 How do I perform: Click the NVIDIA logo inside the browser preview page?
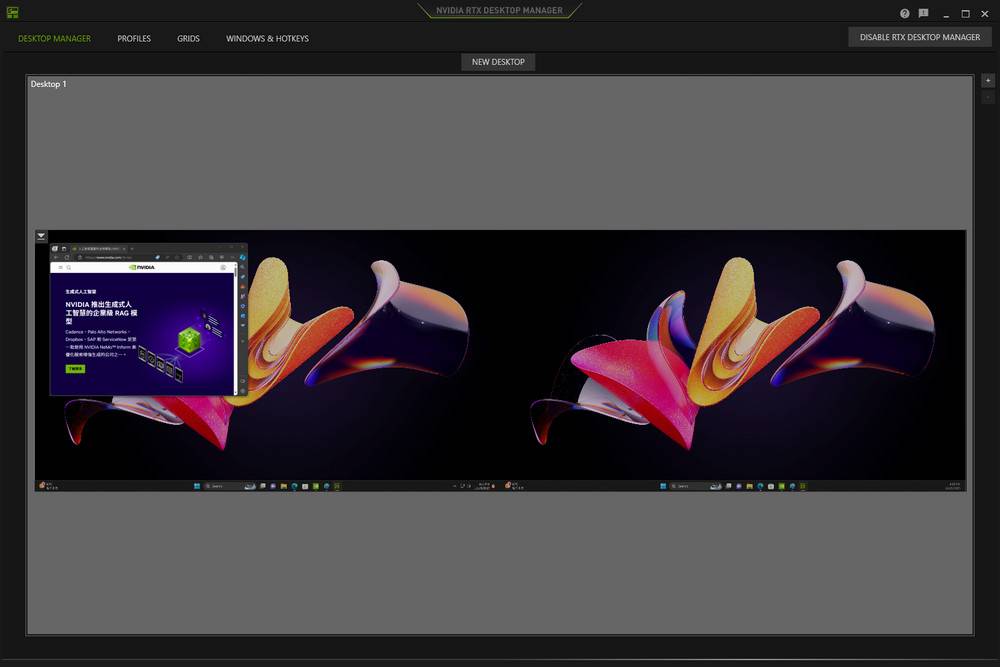pos(142,267)
